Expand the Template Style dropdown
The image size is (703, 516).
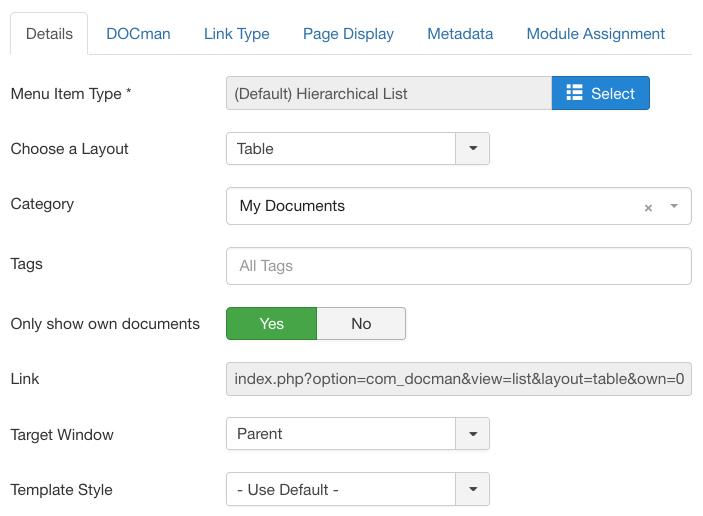coord(473,489)
